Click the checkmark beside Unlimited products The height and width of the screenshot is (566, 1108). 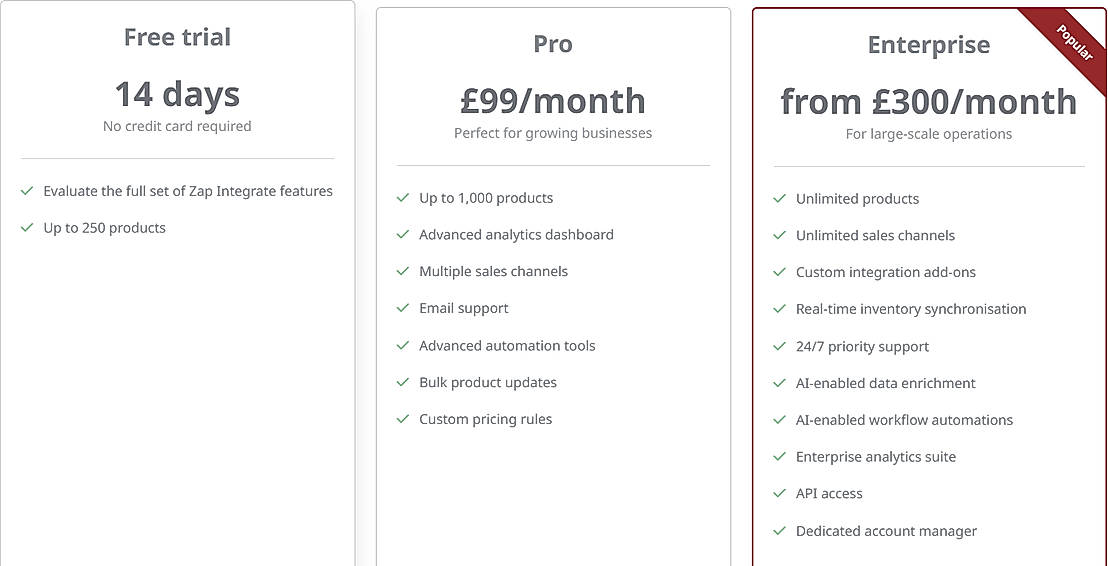coord(779,198)
